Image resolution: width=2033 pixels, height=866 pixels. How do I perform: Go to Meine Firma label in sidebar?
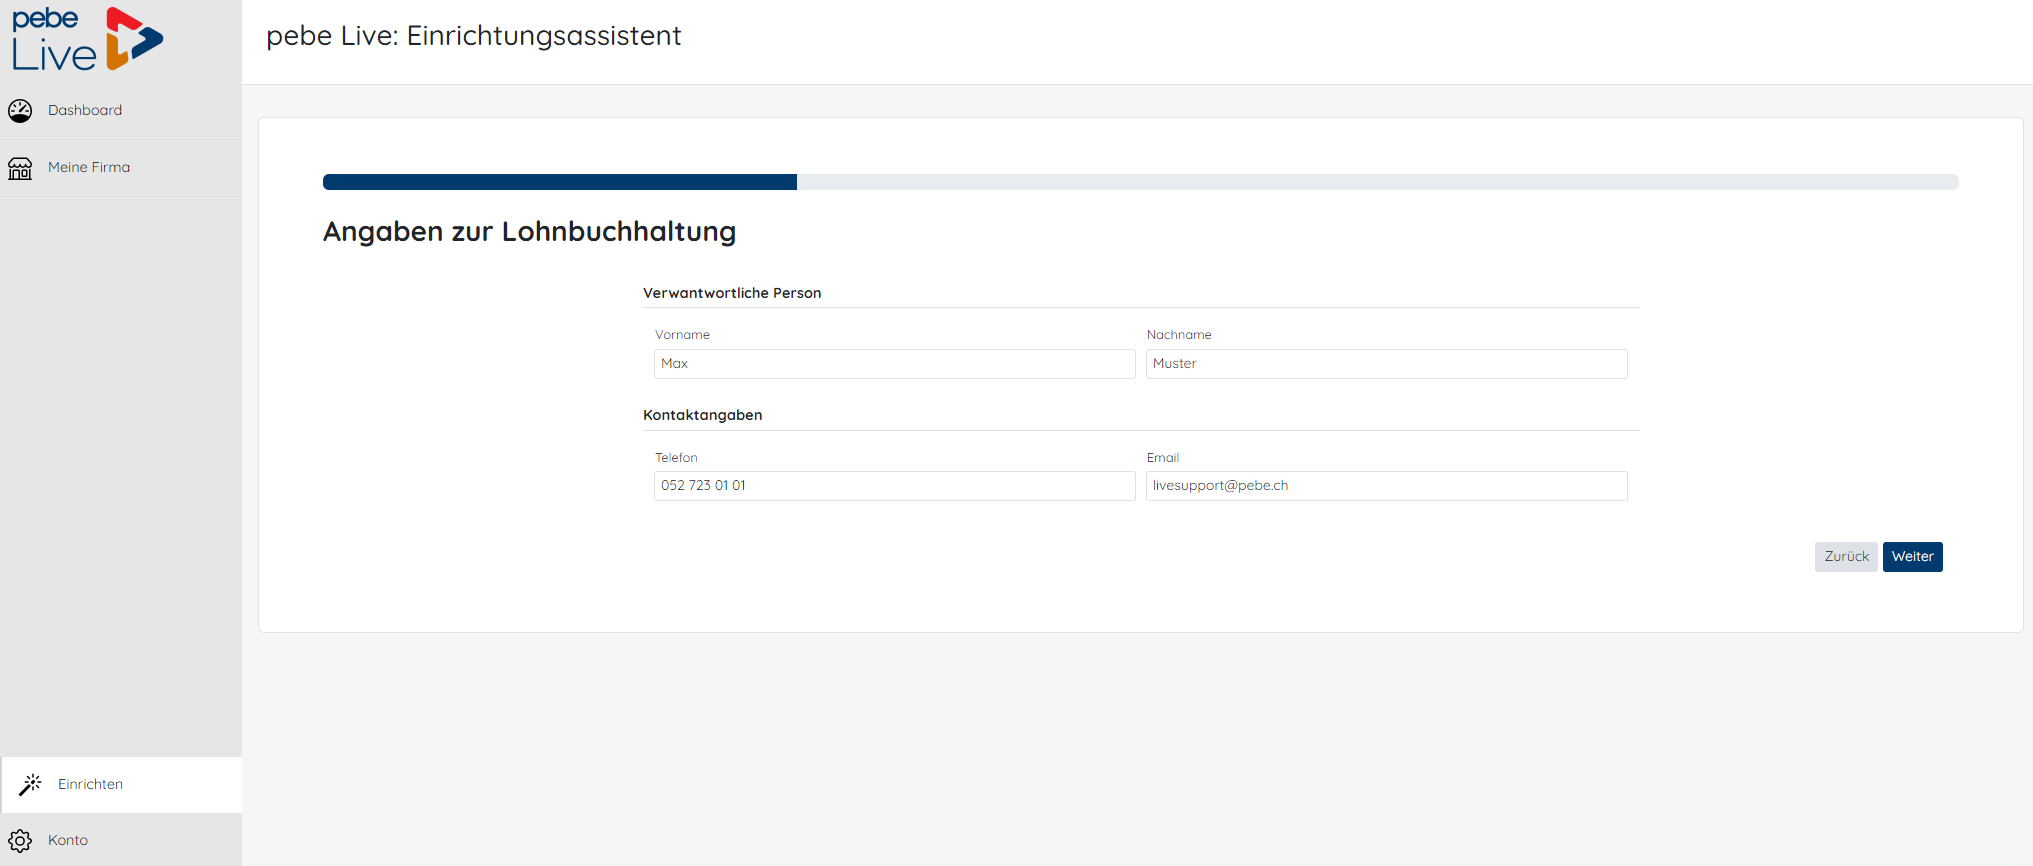pyautogui.click(x=89, y=167)
